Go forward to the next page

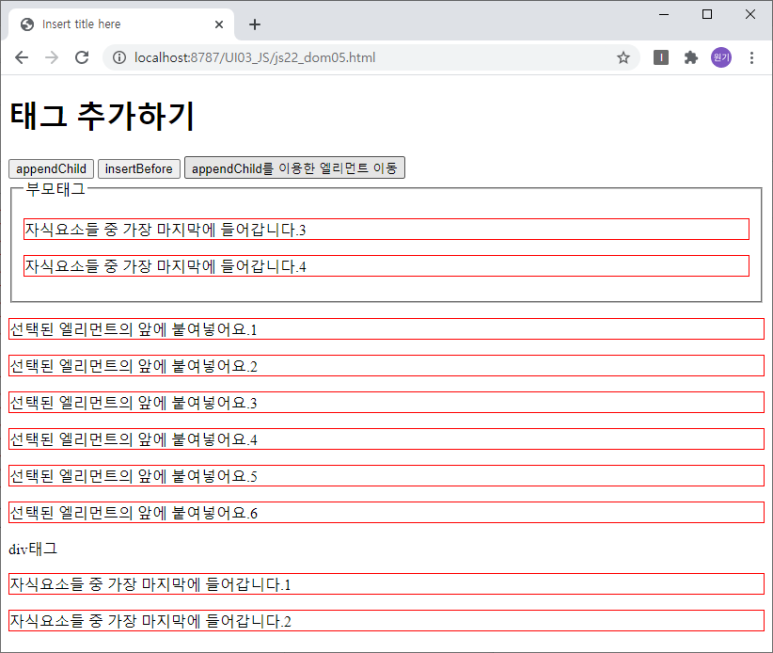tap(52, 58)
